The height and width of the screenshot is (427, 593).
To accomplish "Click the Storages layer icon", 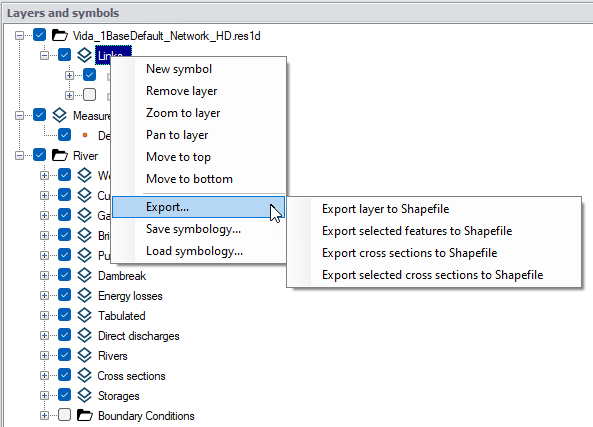I will tap(84, 396).
